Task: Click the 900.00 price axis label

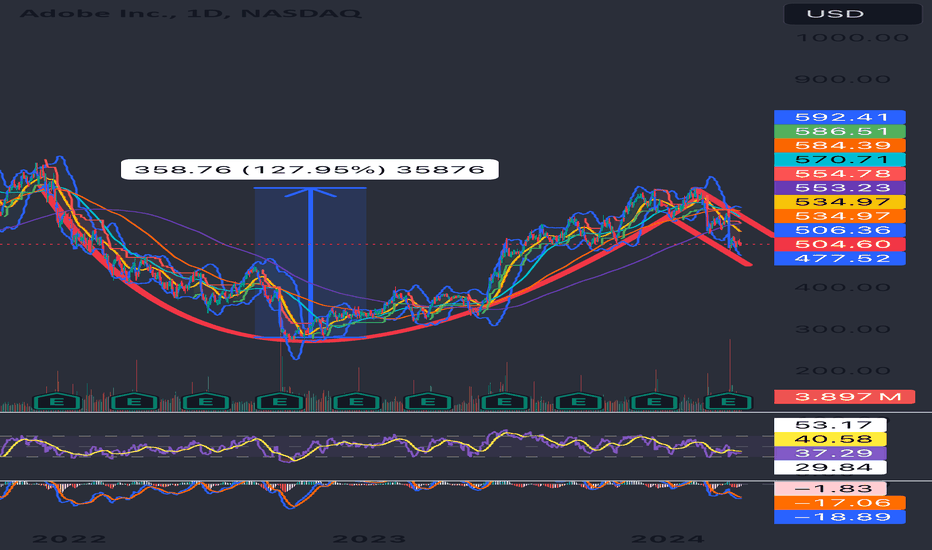Action: pos(842,79)
